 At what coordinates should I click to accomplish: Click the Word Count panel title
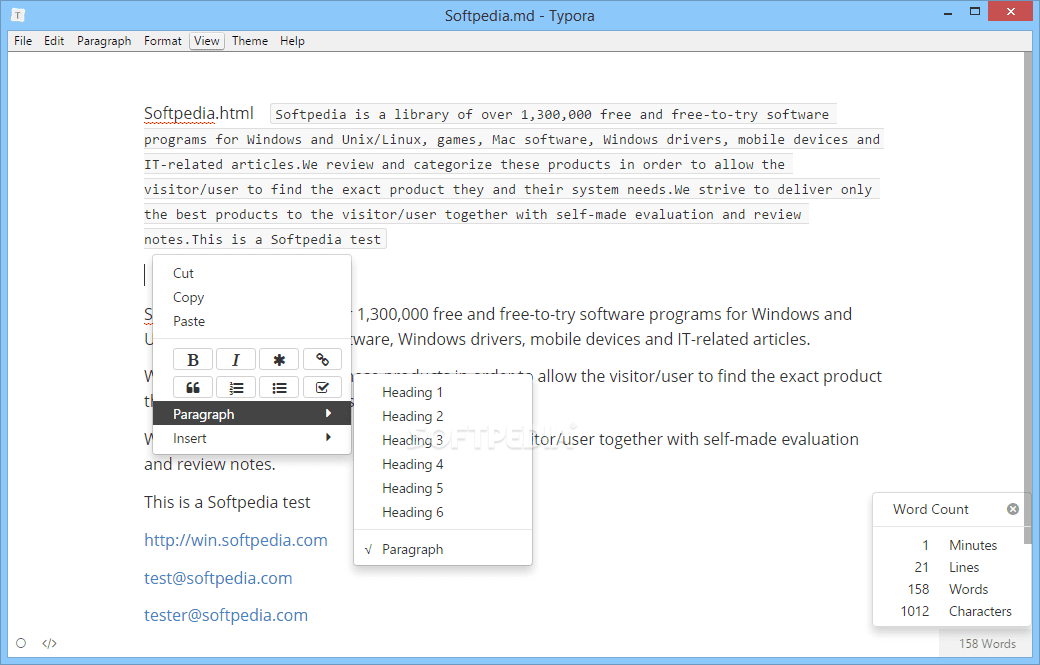(x=931, y=509)
